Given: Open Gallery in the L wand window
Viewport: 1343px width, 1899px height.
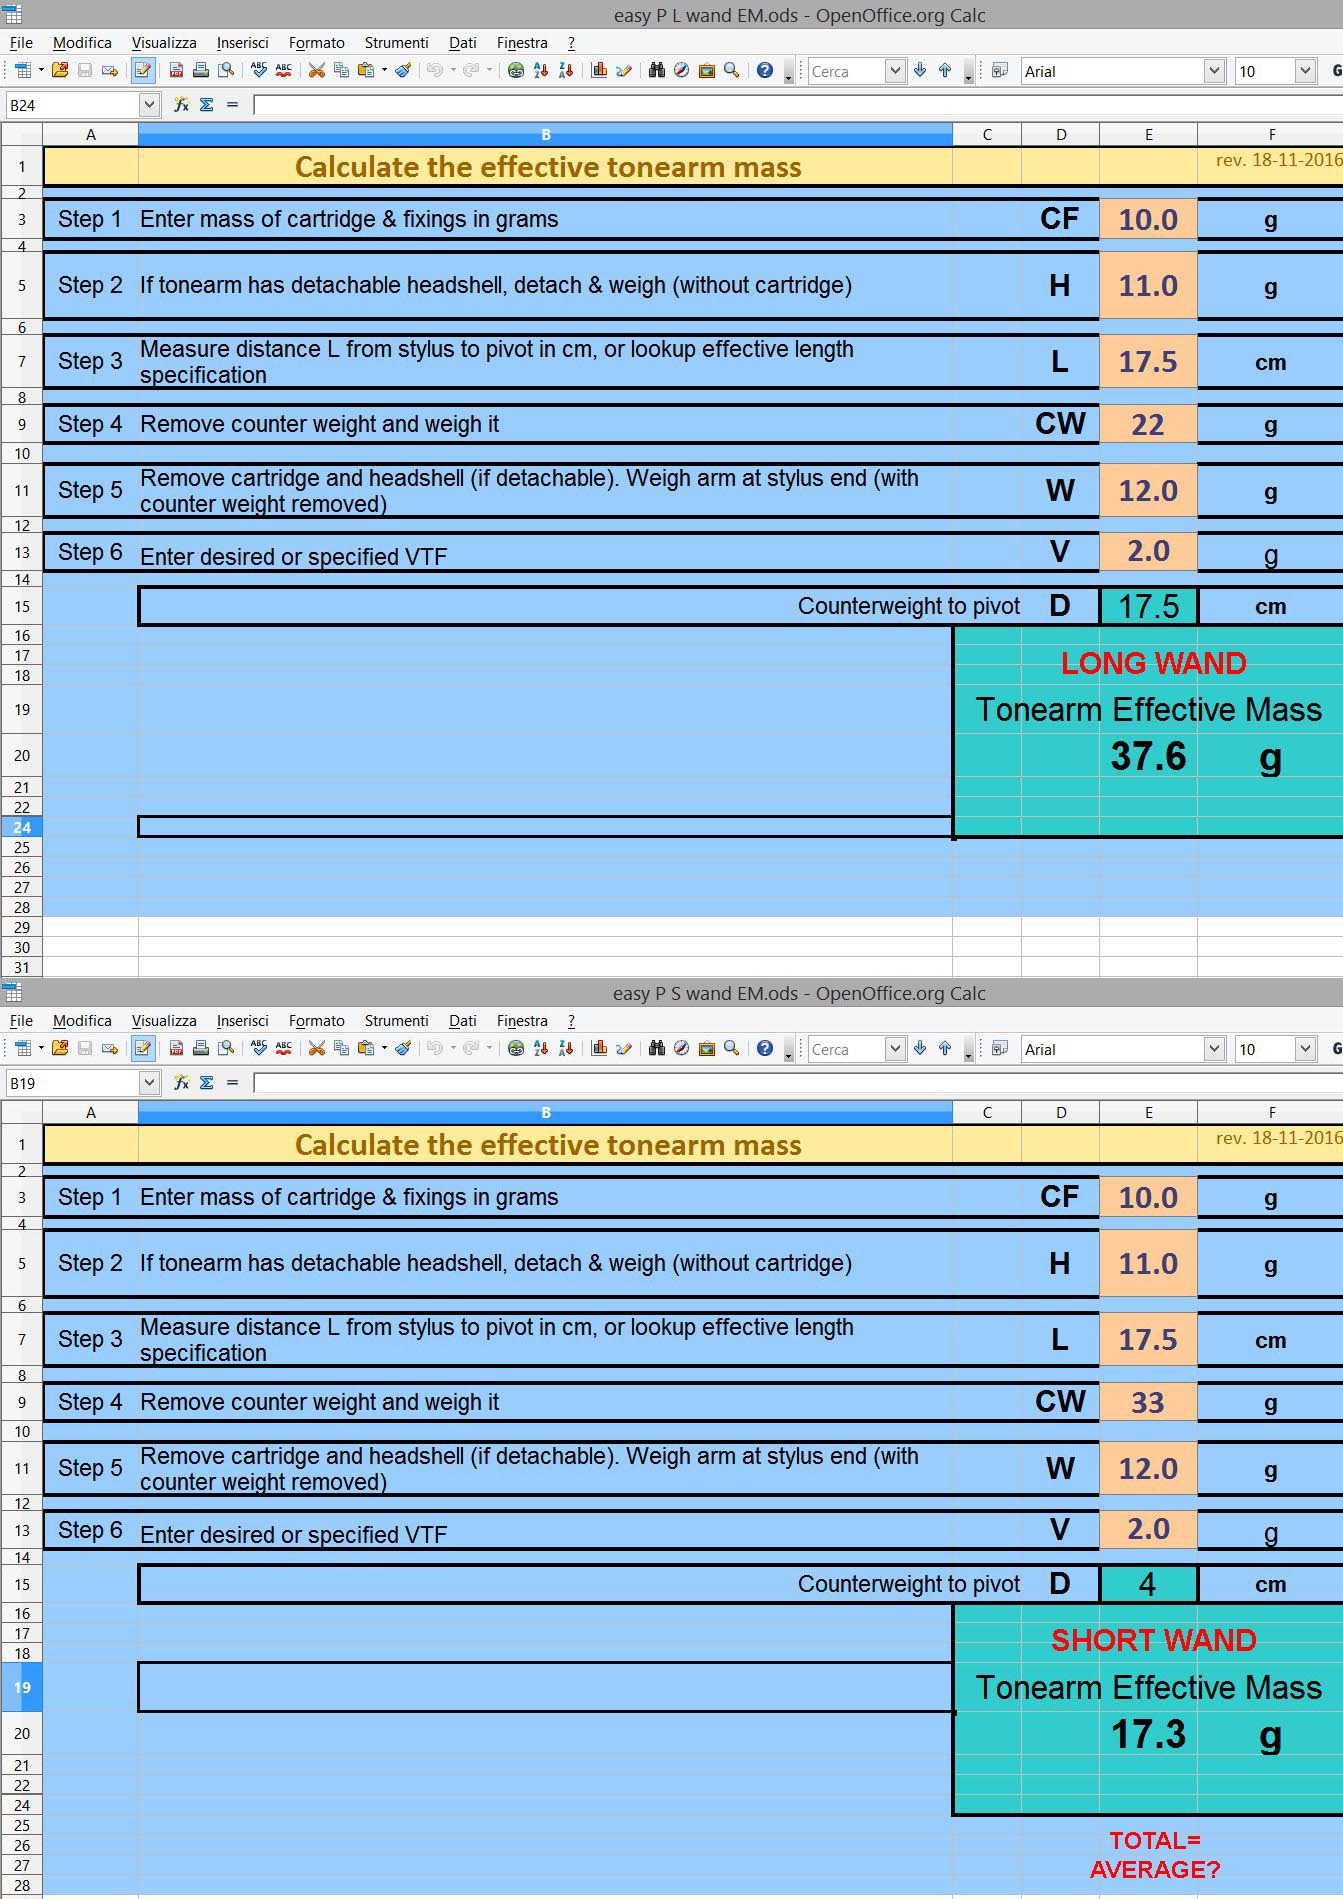Looking at the screenshot, I should point(707,71).
